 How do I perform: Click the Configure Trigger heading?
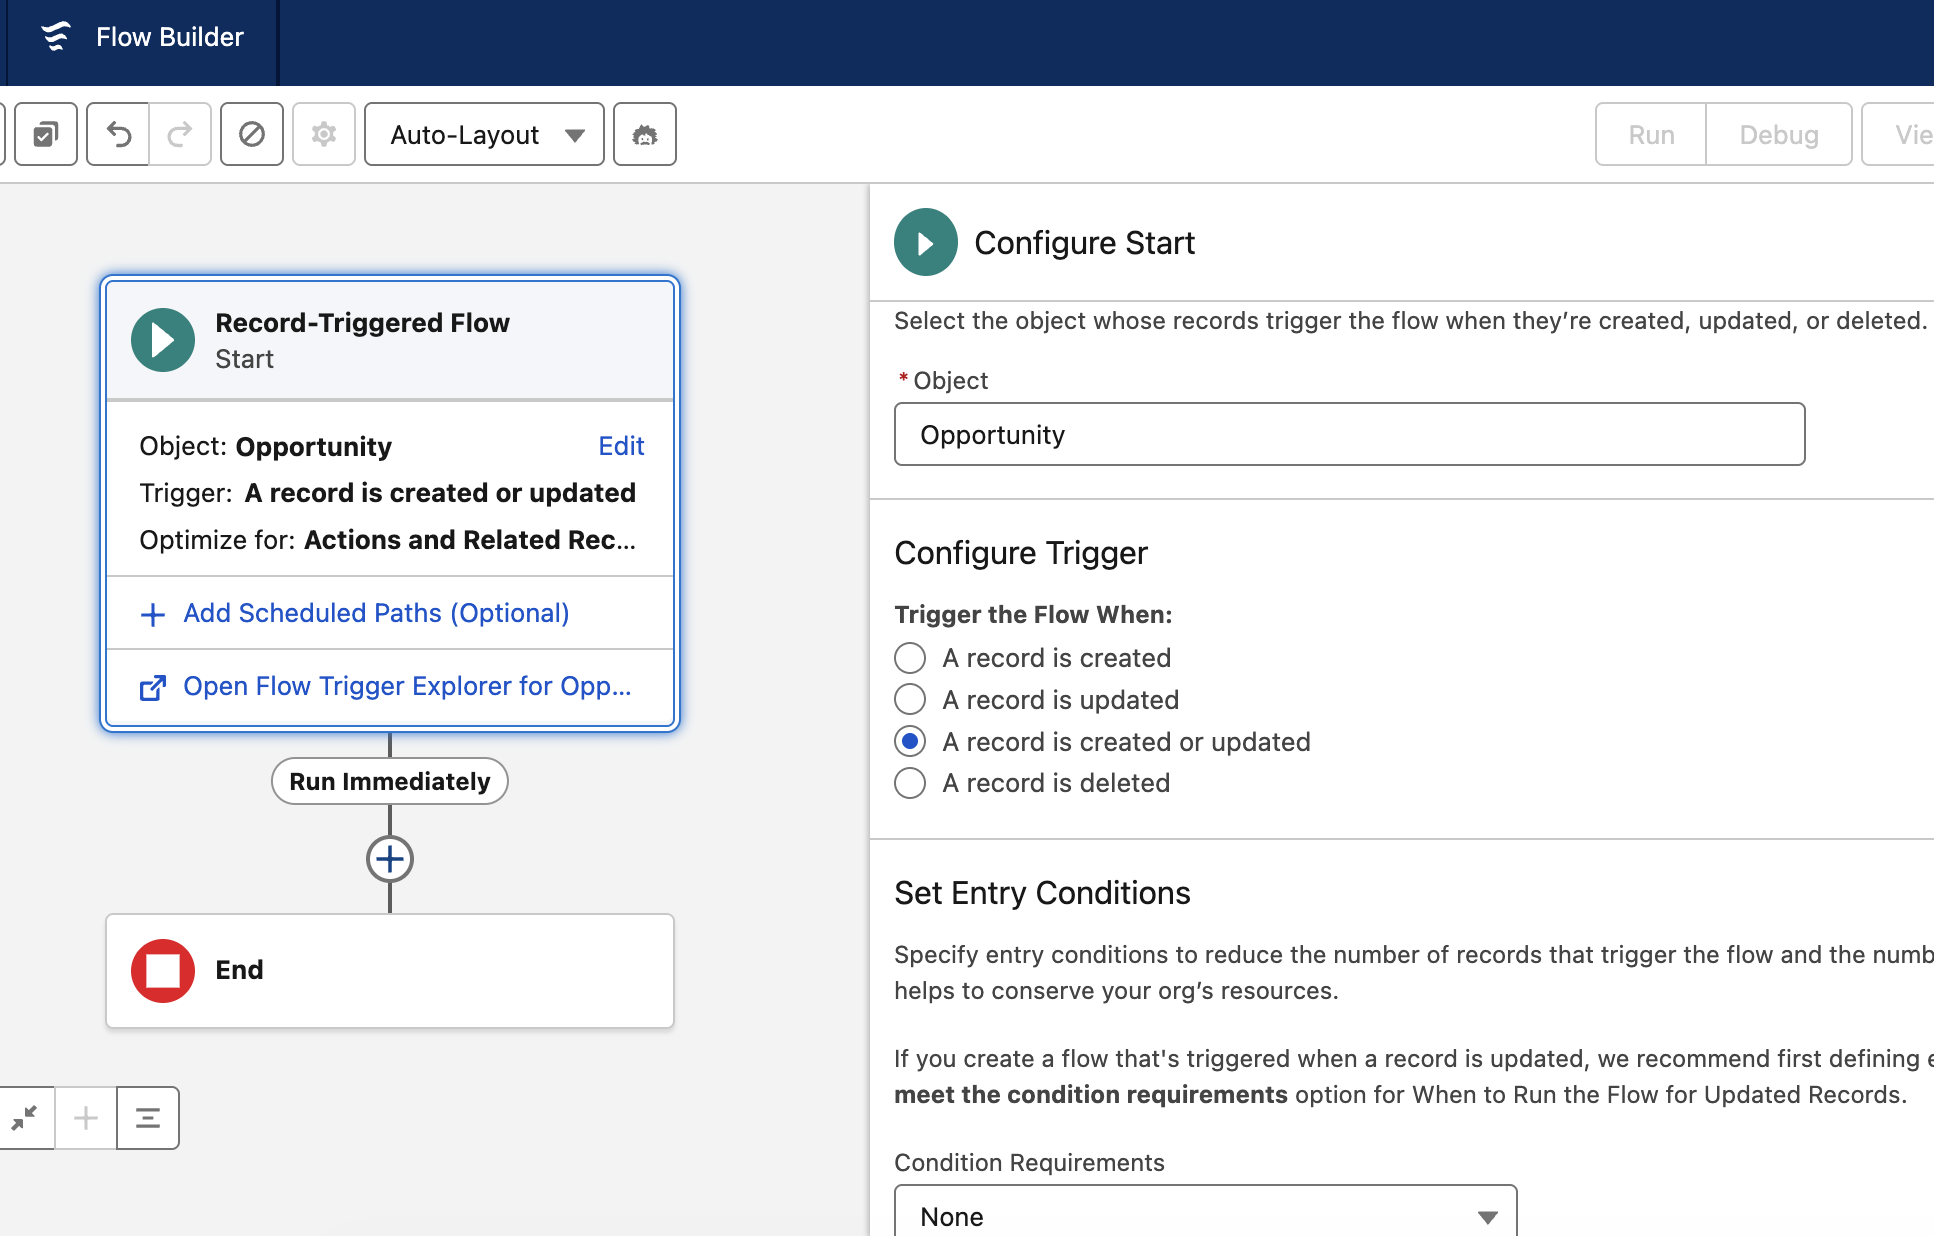(1021, 553)
